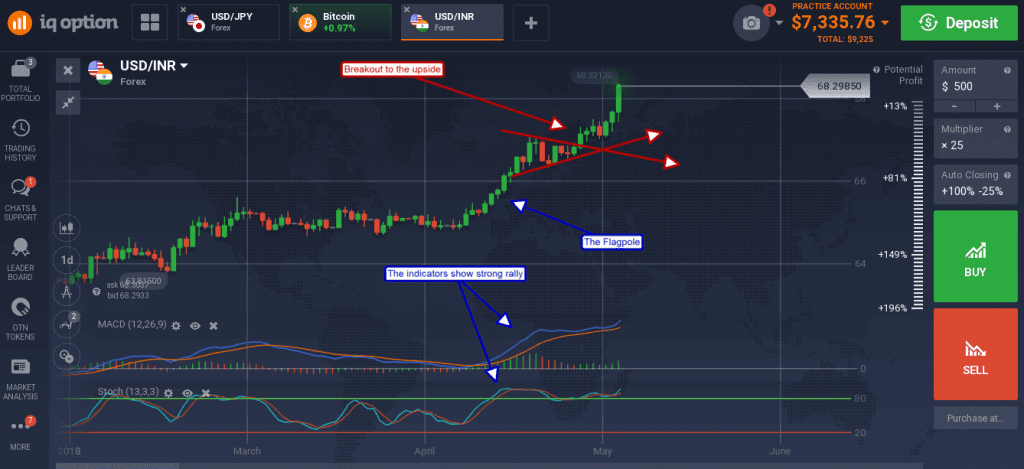Click the red SELL button
This screenshot has width=1024, height=469.
(x=975, y=354)
